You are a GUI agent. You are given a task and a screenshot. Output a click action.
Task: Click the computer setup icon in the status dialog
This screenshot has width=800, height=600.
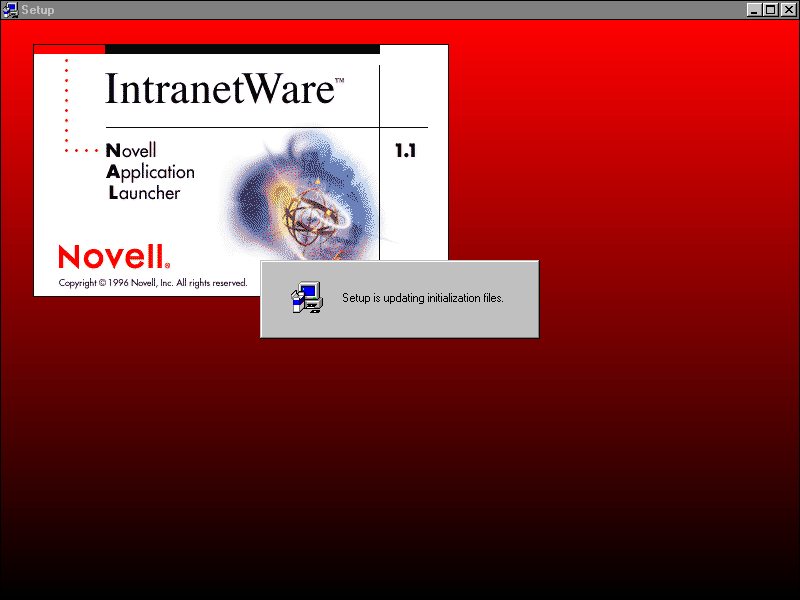307,297
